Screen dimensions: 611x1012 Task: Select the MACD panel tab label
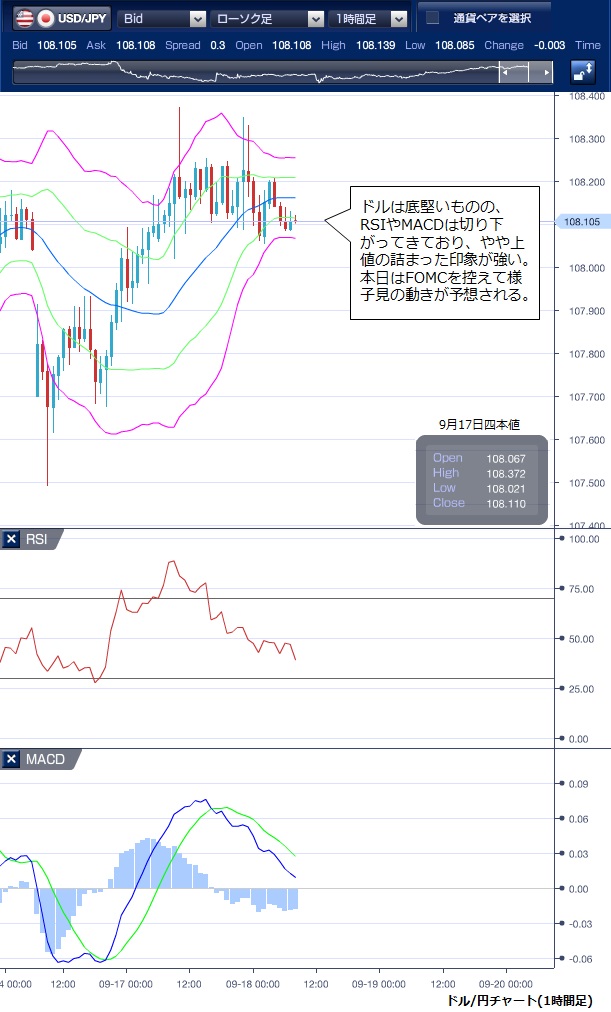pos(45,760)
